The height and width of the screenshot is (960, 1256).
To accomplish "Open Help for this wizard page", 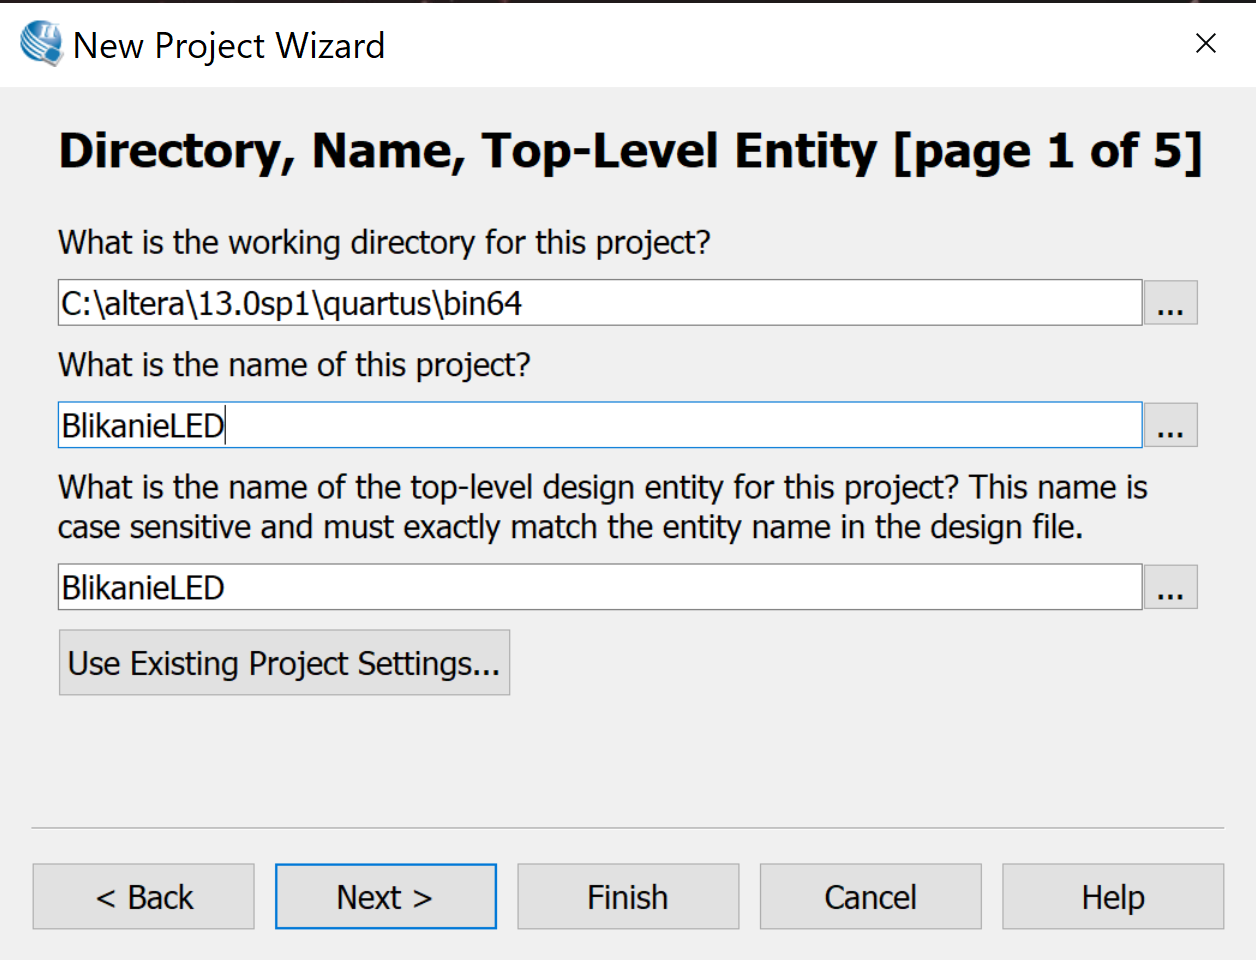I will coord(1112,897).
